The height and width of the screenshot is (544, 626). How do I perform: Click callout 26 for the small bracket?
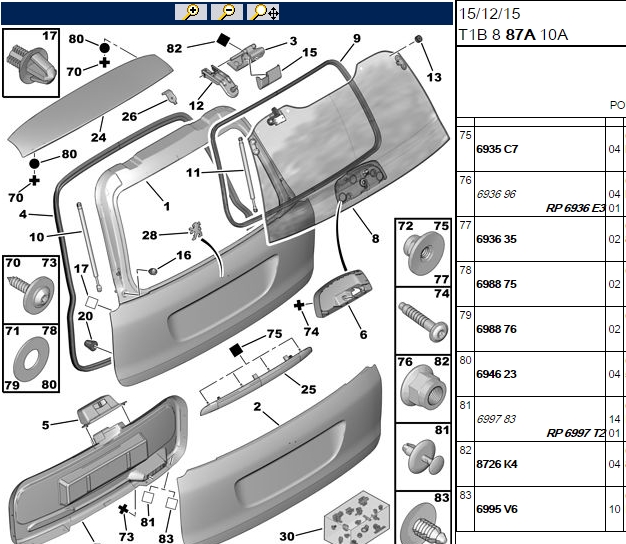[x=129, y=117]
